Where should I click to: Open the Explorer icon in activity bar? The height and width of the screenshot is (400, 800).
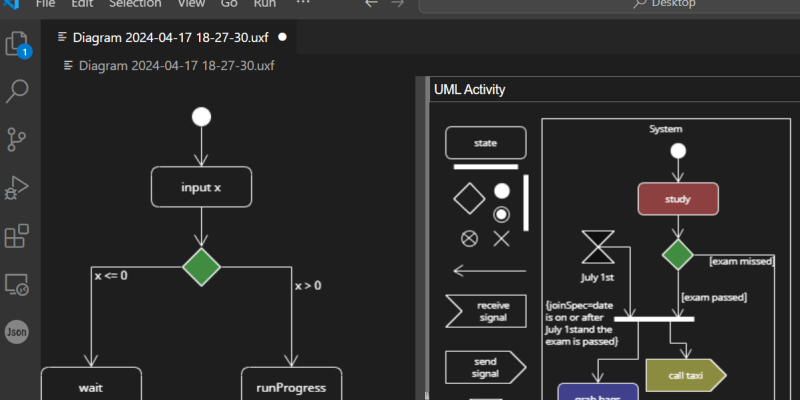pos(18,45)
